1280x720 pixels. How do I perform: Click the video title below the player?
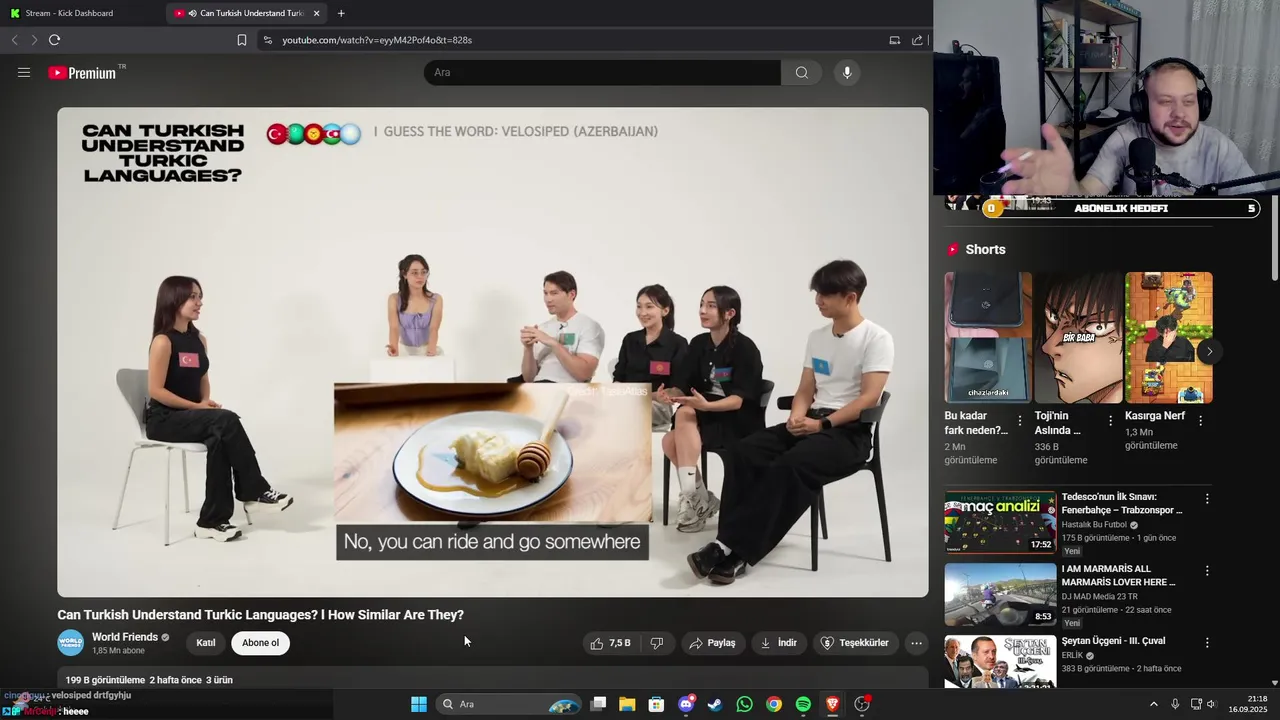260,615
